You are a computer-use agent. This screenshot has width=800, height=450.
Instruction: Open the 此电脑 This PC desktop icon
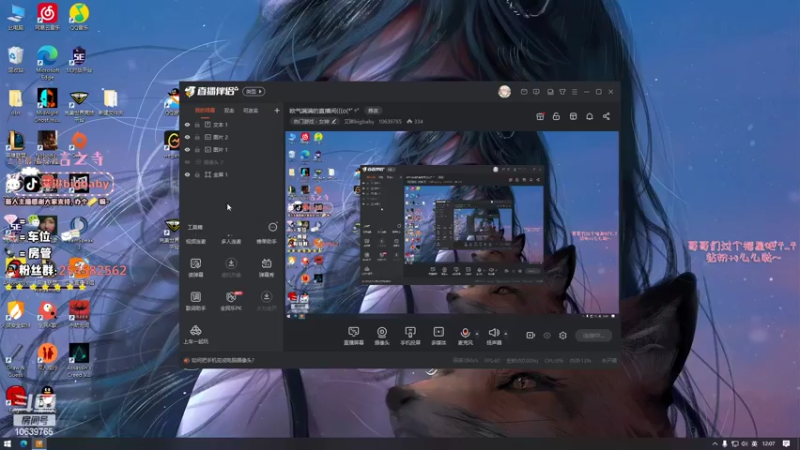tap(16, 16)
